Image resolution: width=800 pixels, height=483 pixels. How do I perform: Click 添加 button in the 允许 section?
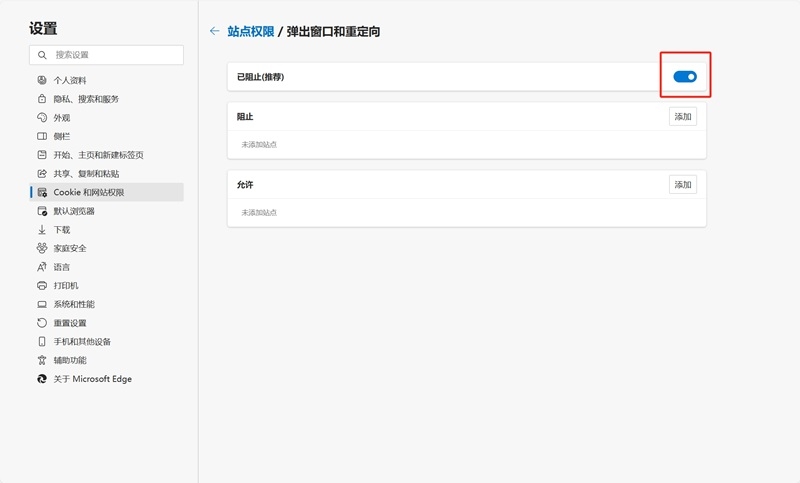point(683,184)
